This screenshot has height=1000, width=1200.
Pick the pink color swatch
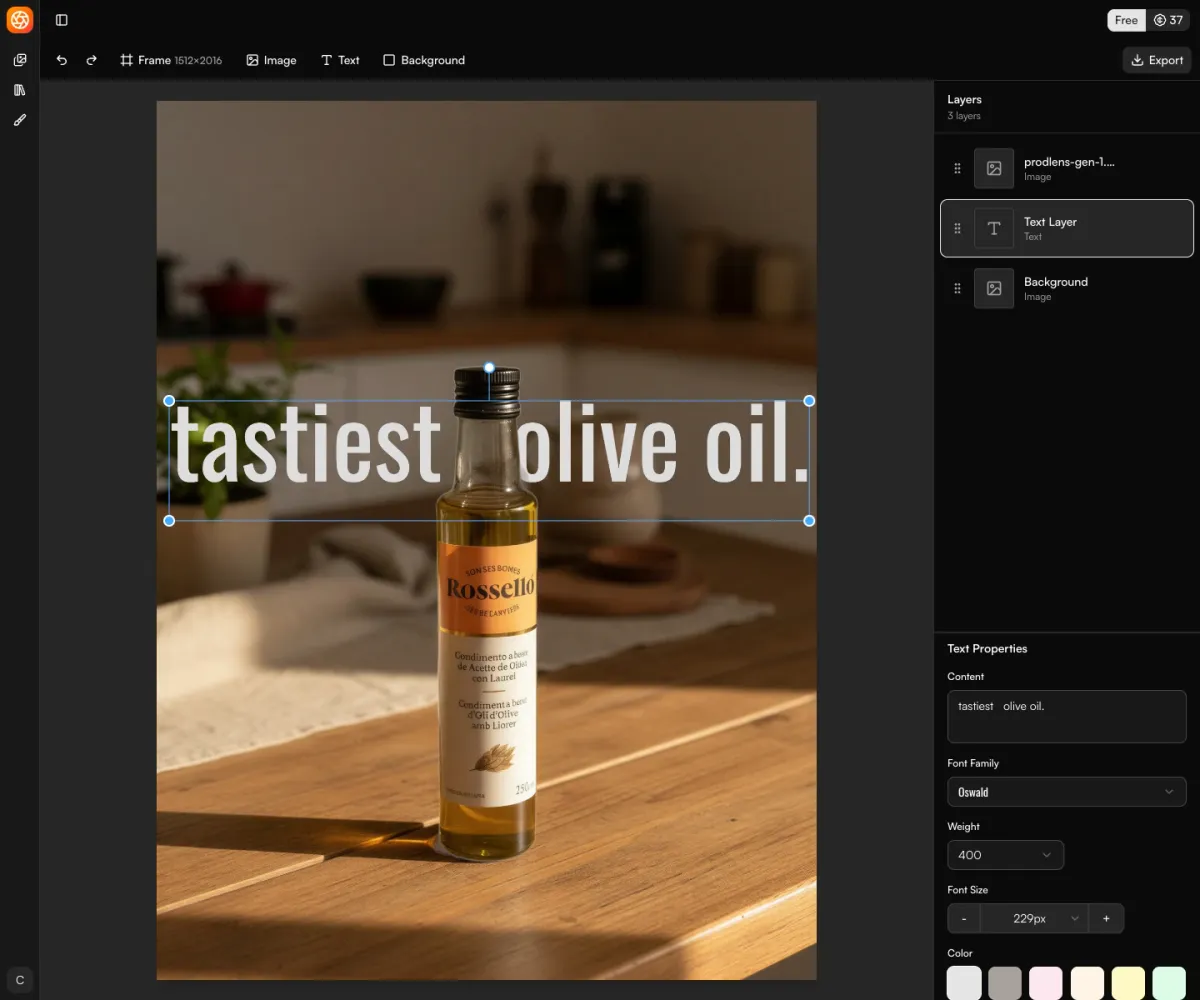click(x=1045, y=982)
